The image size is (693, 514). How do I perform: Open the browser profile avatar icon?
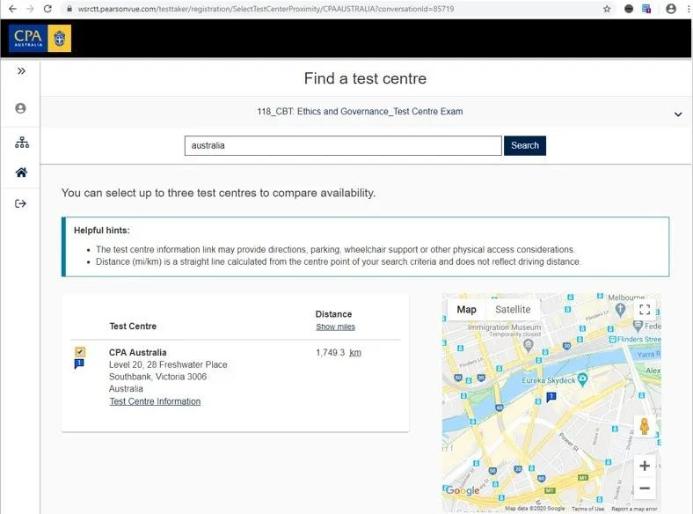click(670, 9)
